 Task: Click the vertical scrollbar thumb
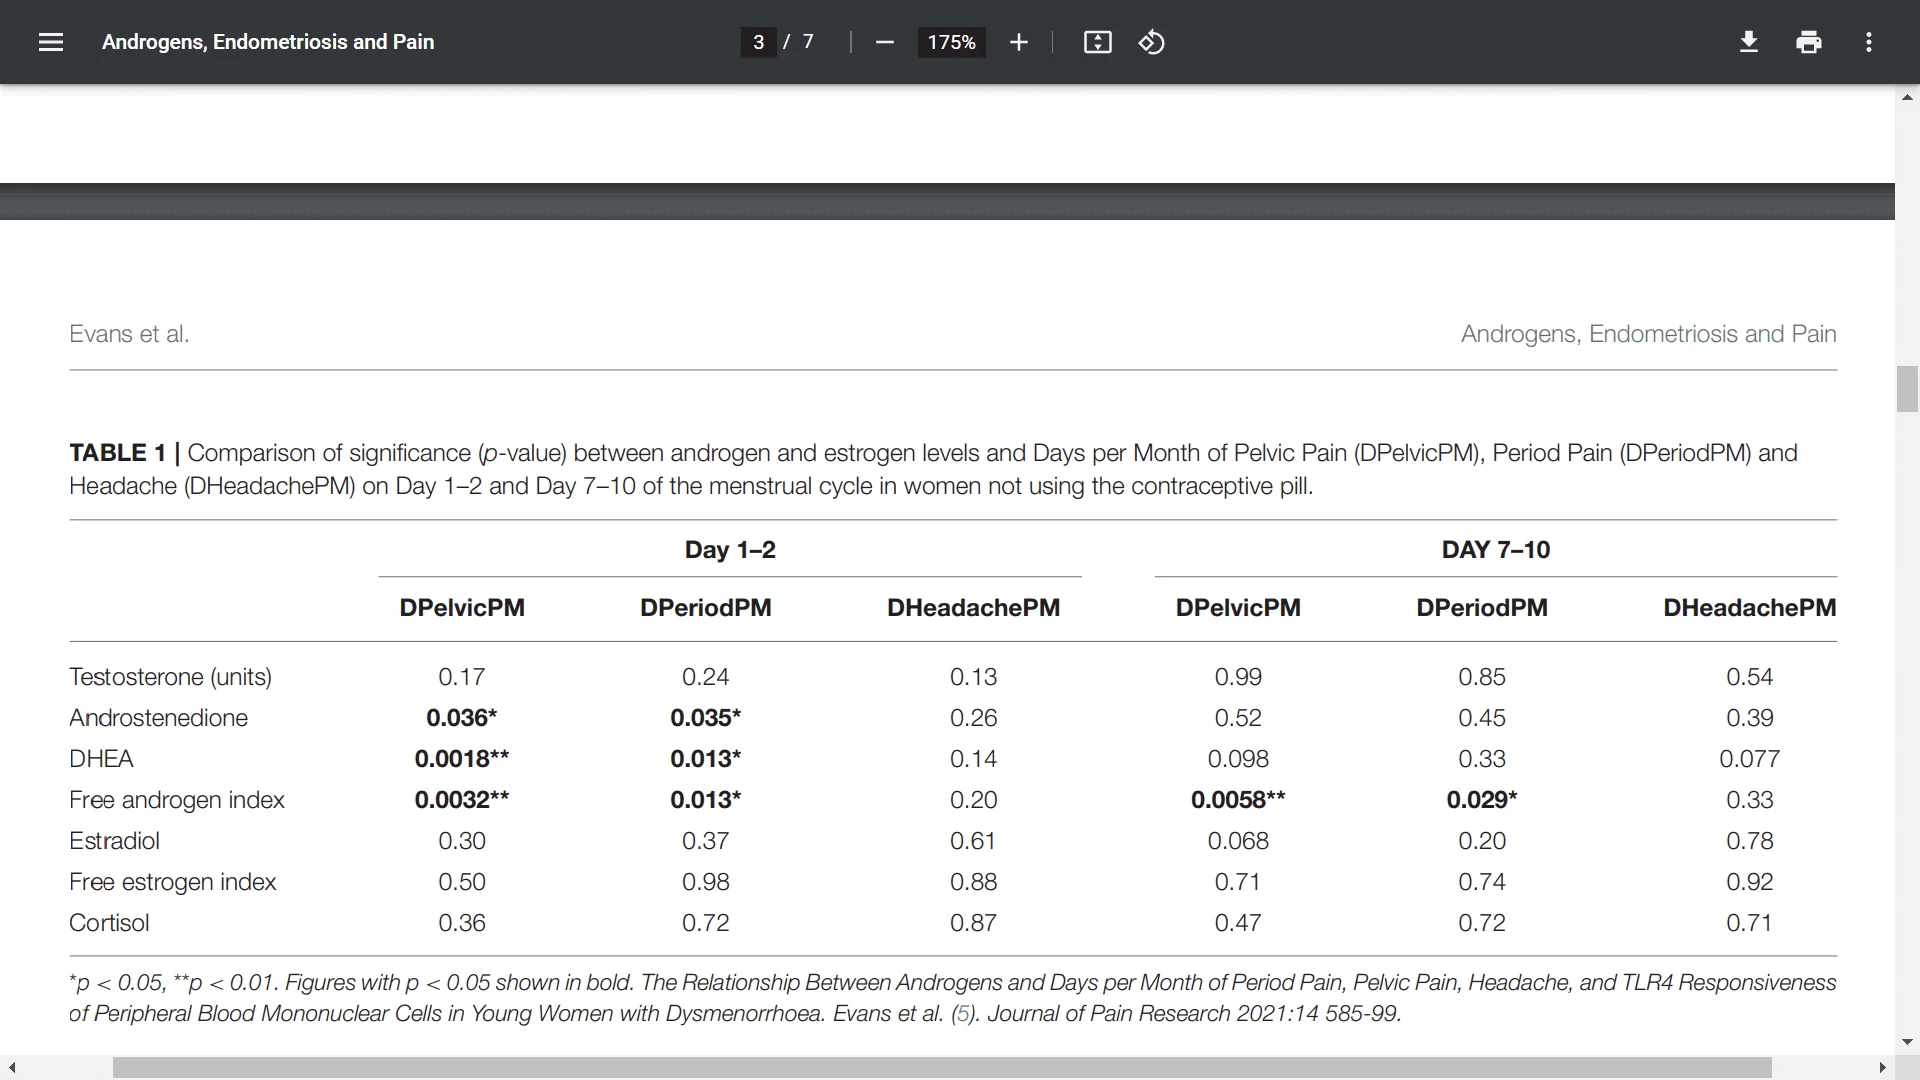click(x=1907, y=389)
